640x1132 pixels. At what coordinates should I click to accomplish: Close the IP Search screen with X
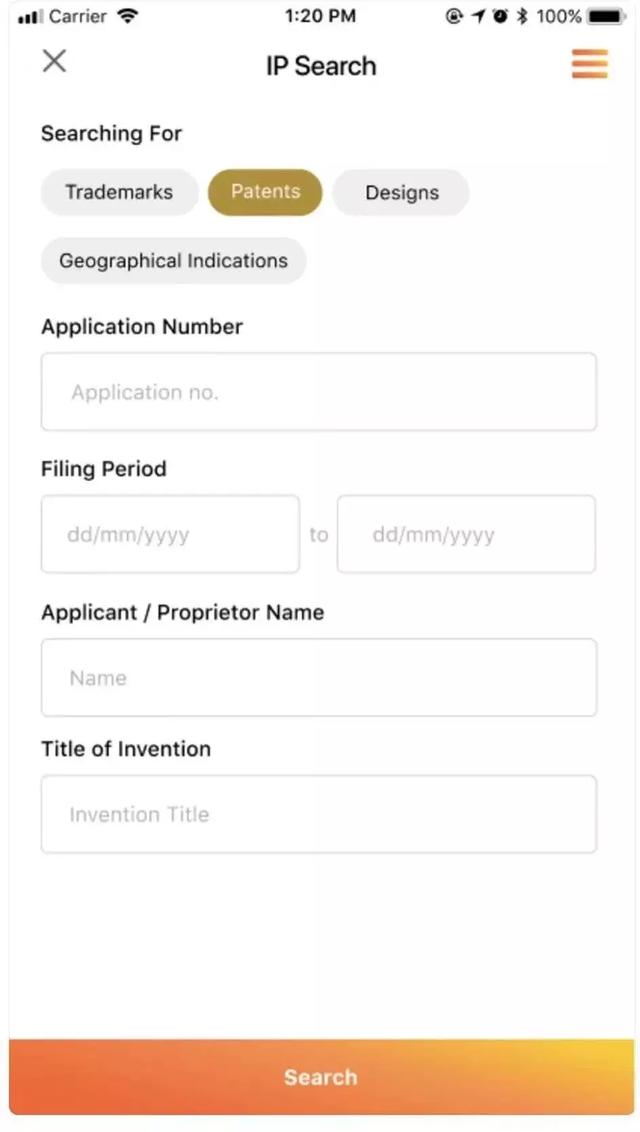point(54,61)
